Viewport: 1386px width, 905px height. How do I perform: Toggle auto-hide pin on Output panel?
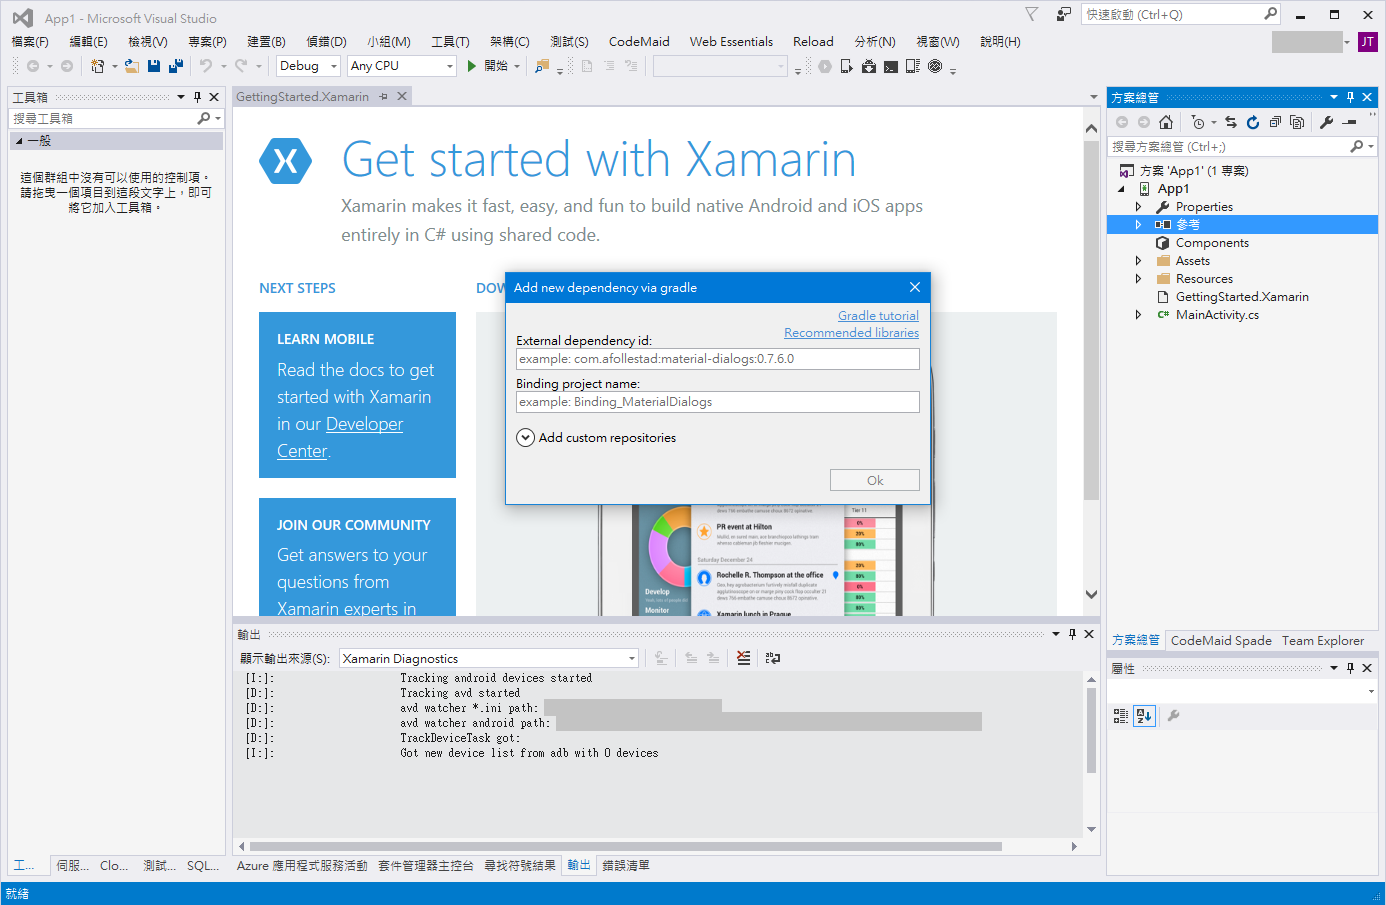1072,634
